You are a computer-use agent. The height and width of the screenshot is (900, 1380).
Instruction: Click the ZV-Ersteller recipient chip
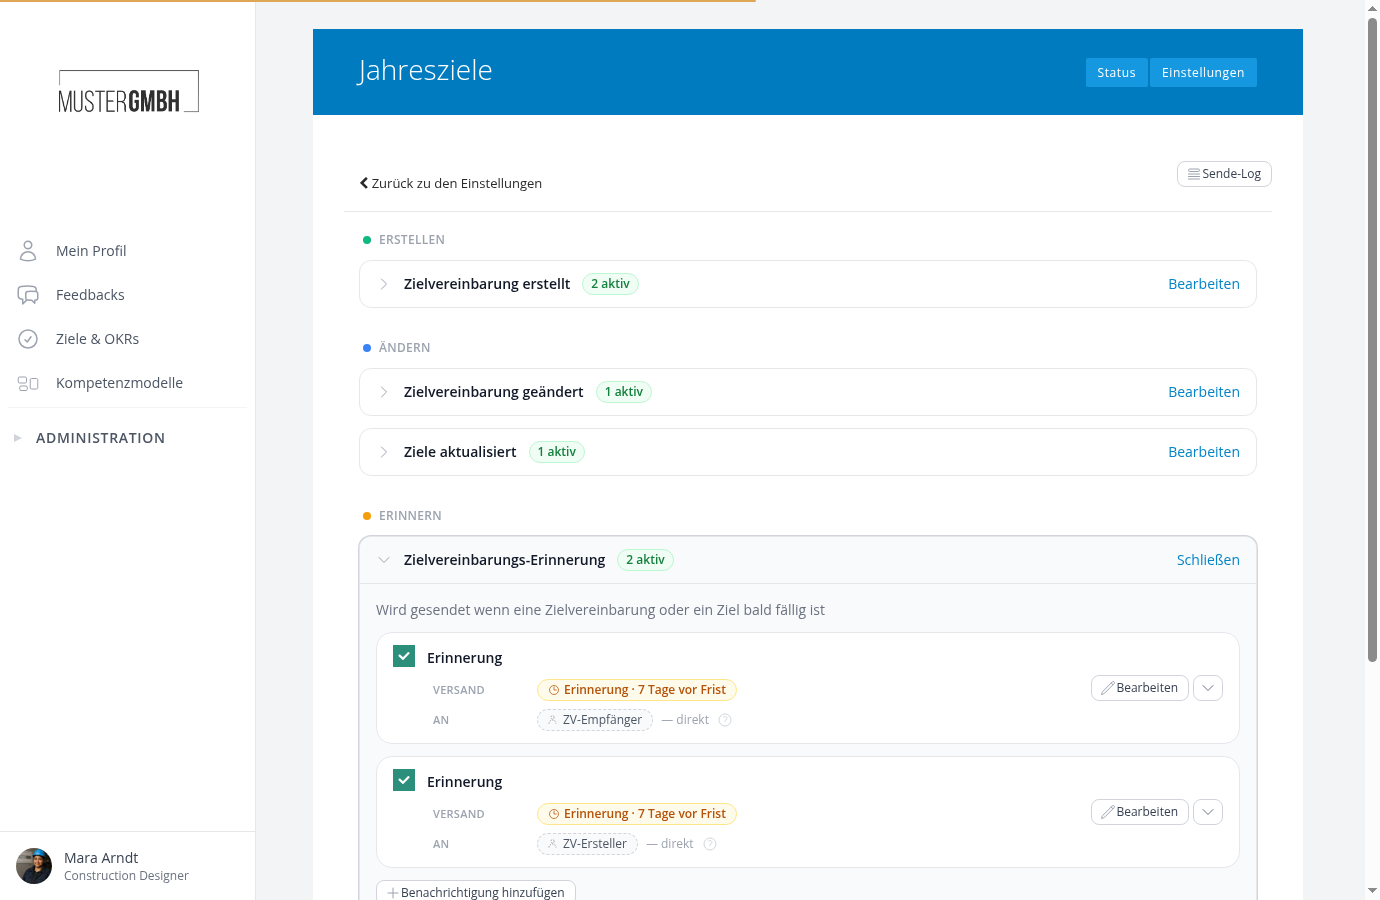[x=587, y=844]
